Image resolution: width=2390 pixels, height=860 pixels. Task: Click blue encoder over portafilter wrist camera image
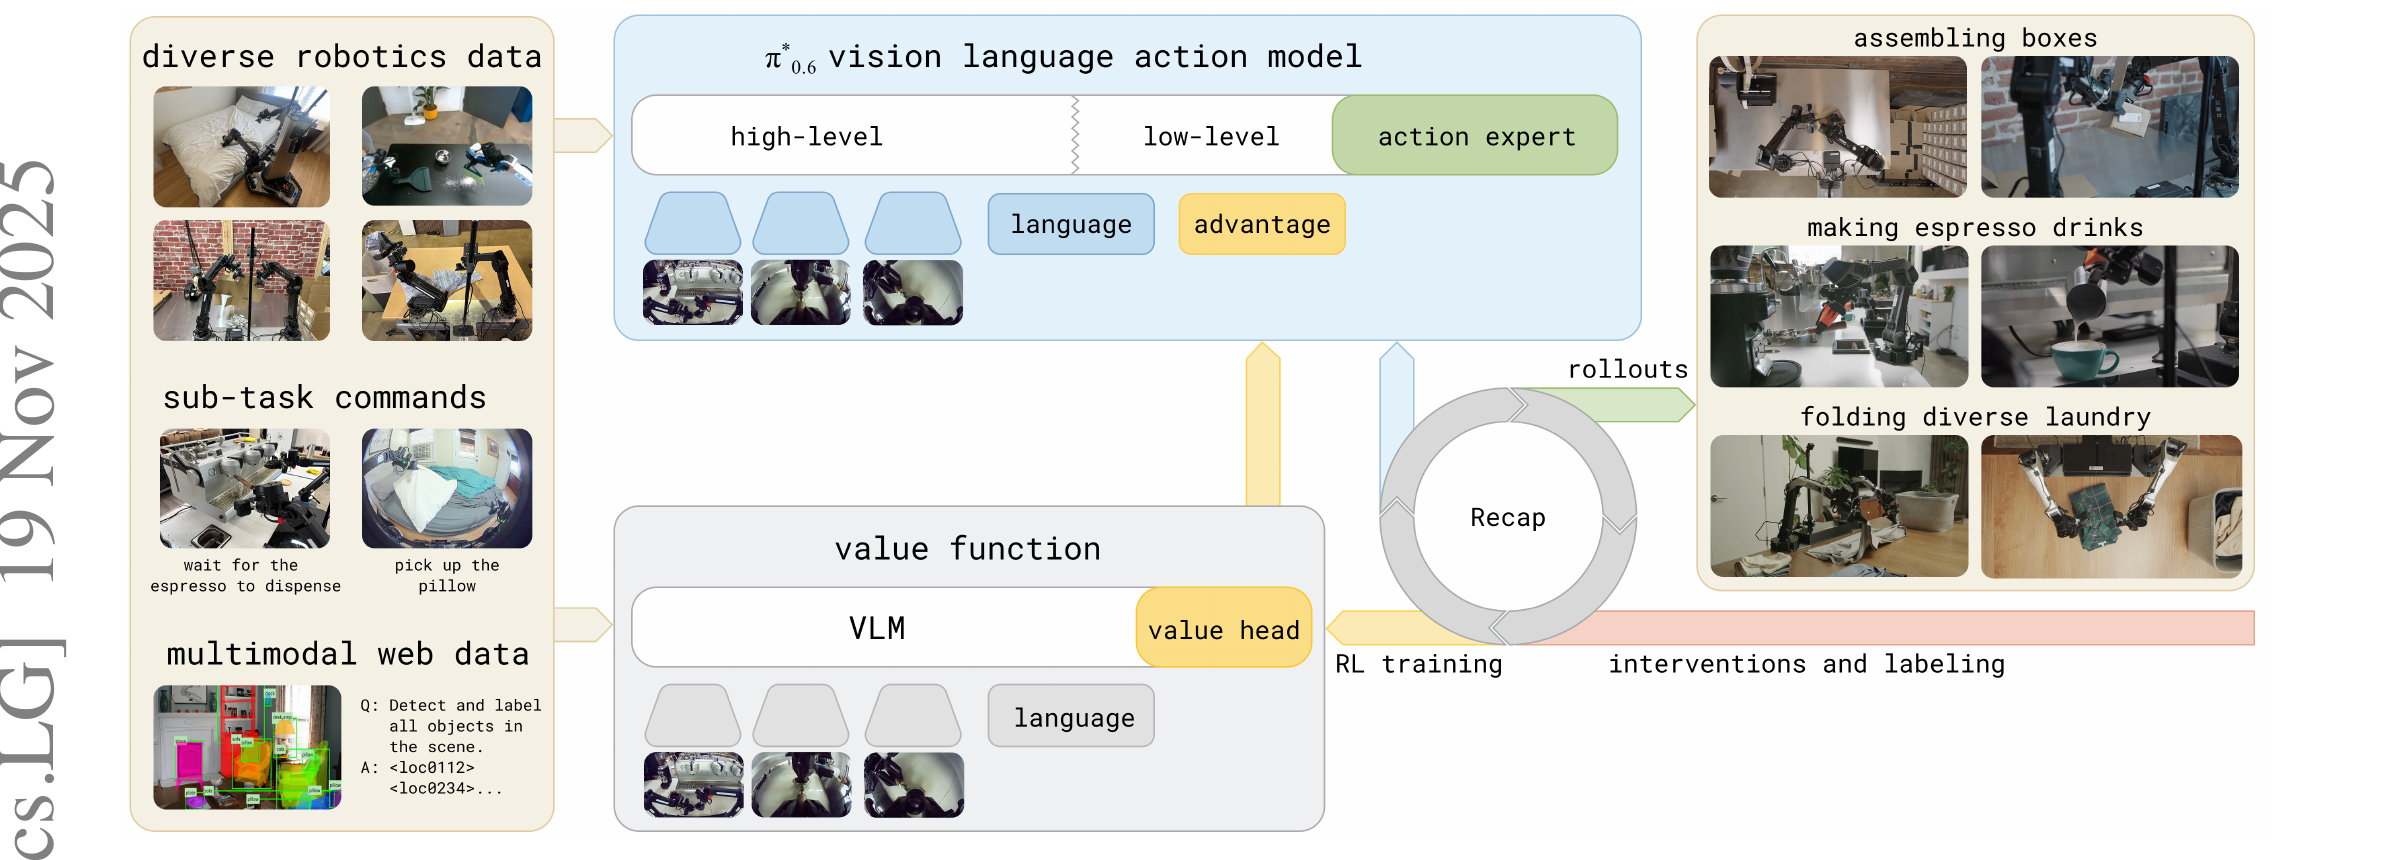[801, 223]
